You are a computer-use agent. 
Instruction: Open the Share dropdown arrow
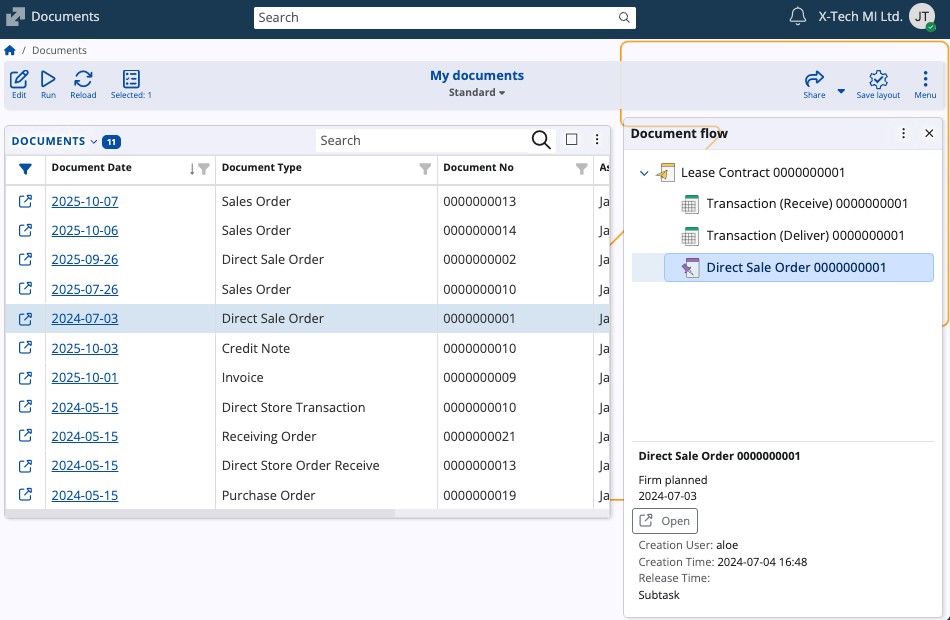(x=841, y=91)
